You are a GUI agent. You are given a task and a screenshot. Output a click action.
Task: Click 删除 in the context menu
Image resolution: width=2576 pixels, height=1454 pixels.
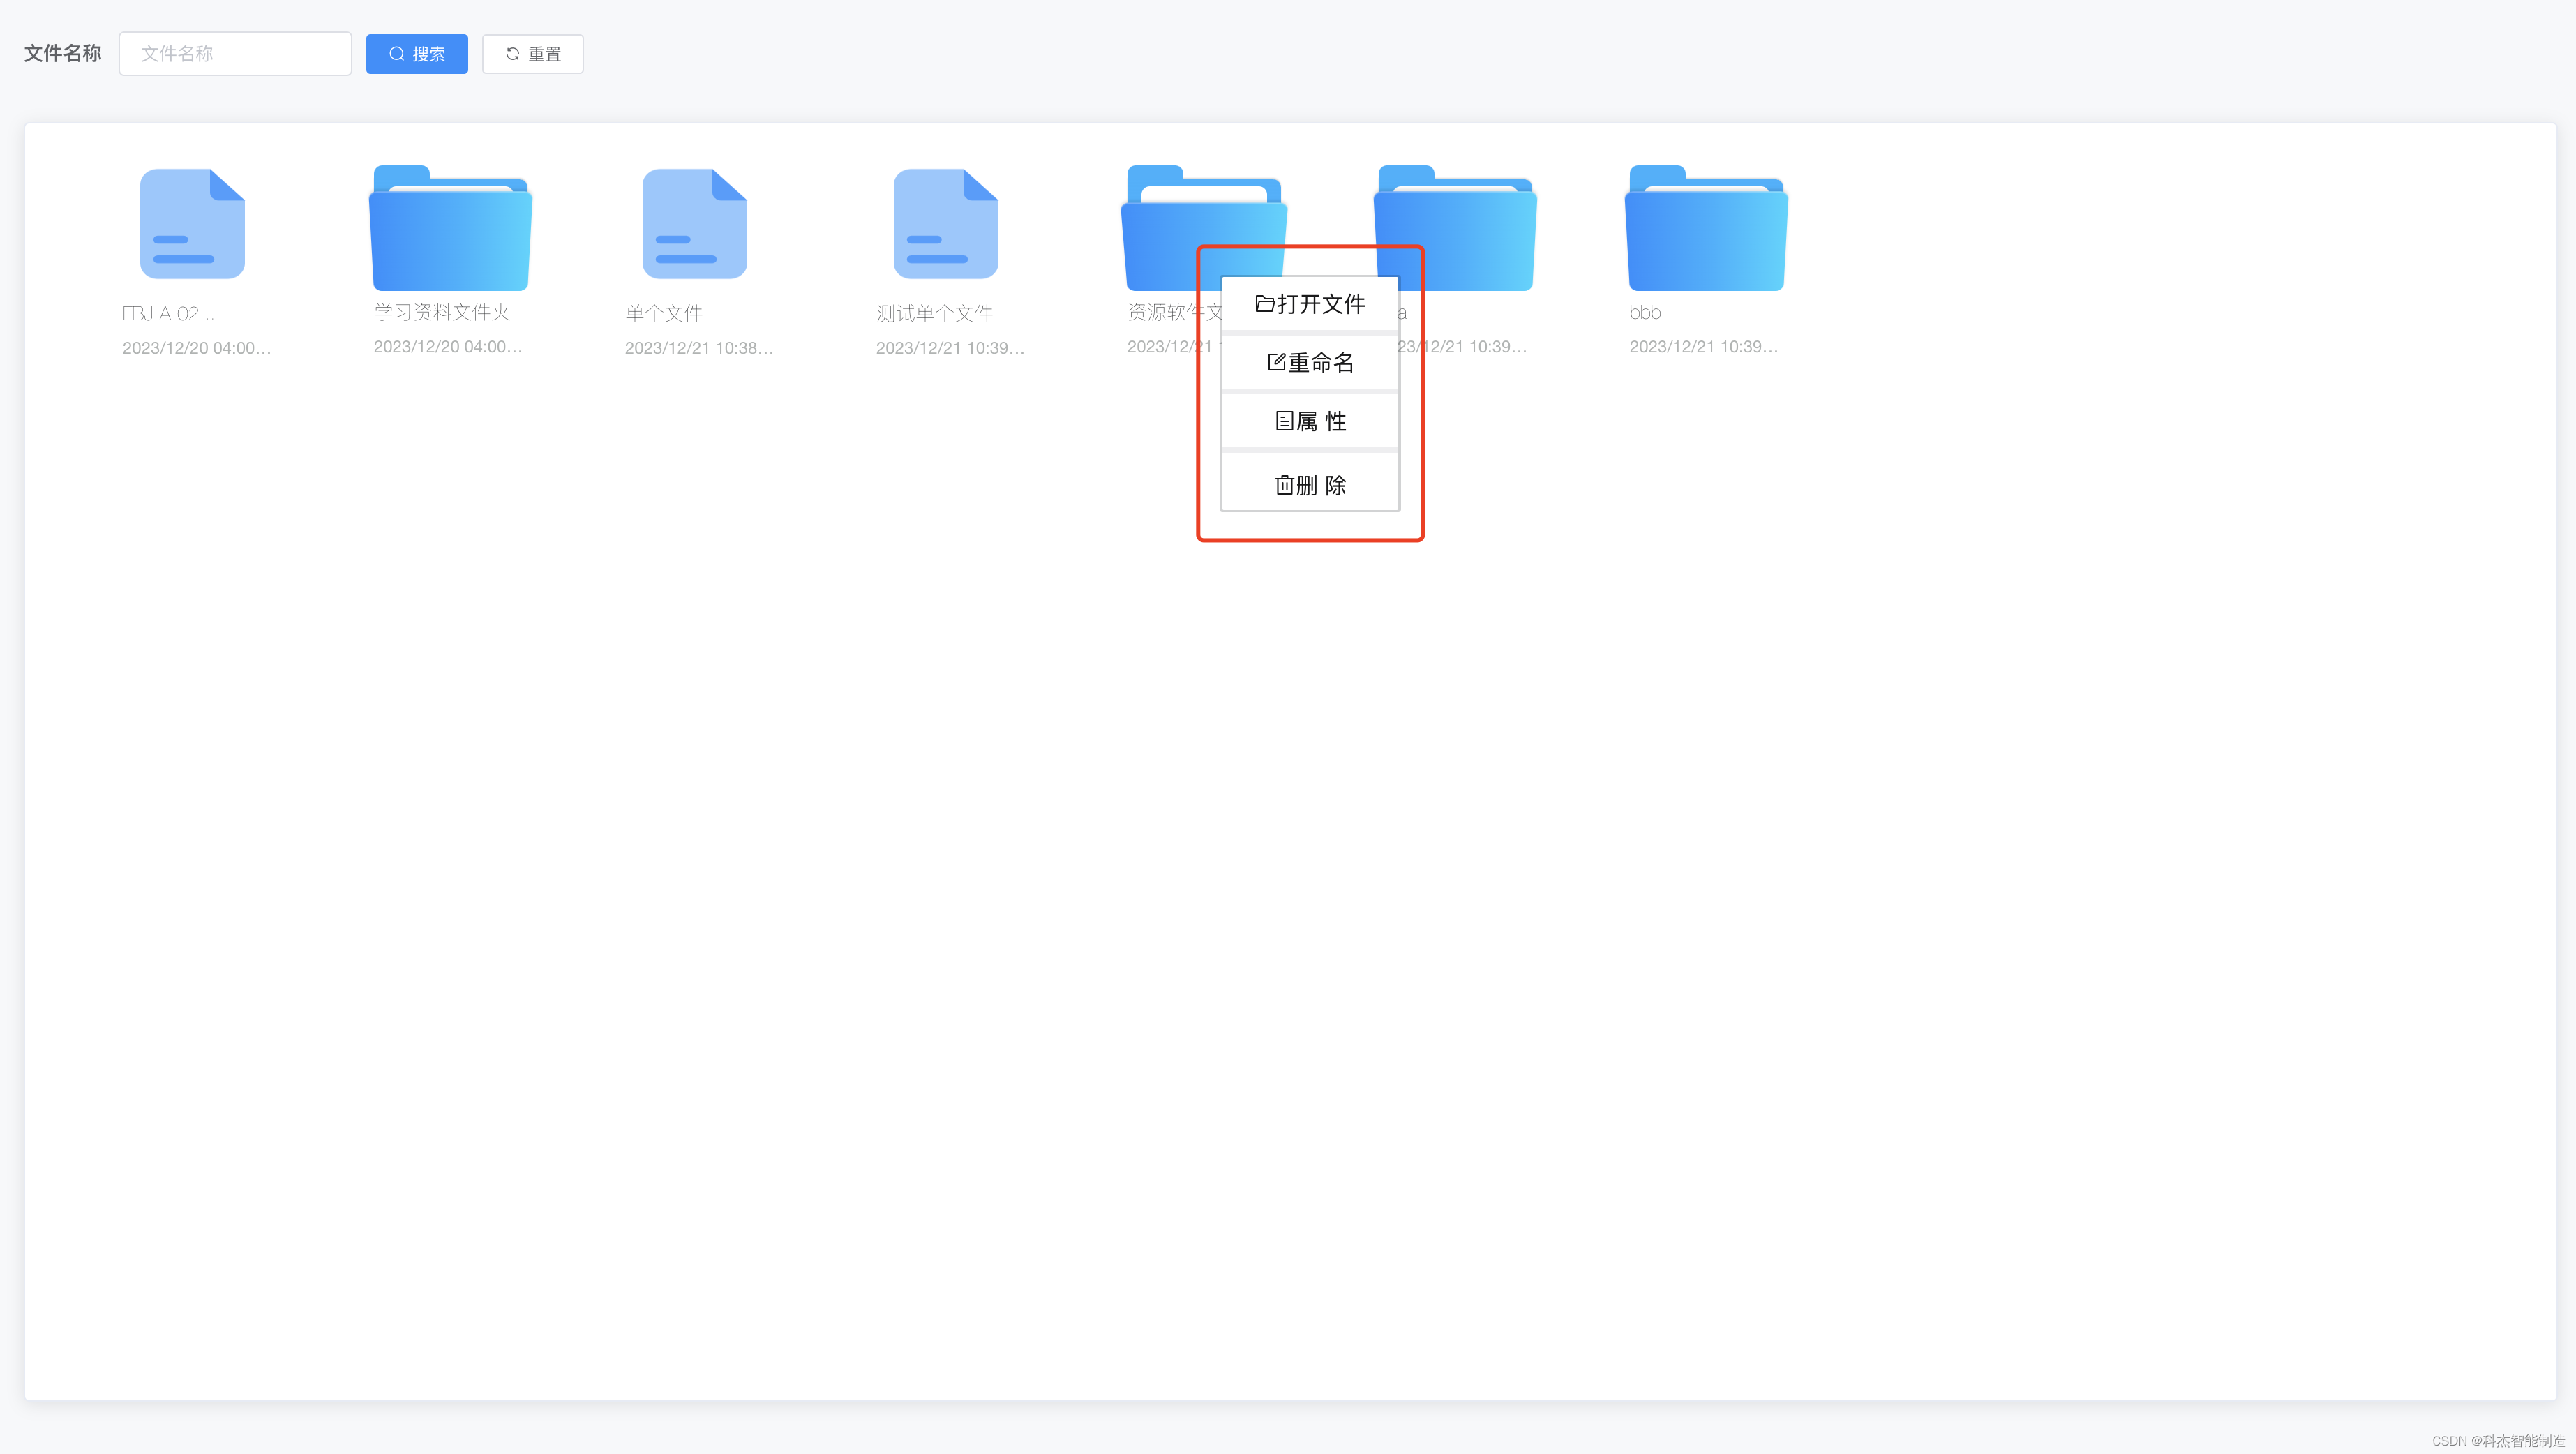[1310, 485]
